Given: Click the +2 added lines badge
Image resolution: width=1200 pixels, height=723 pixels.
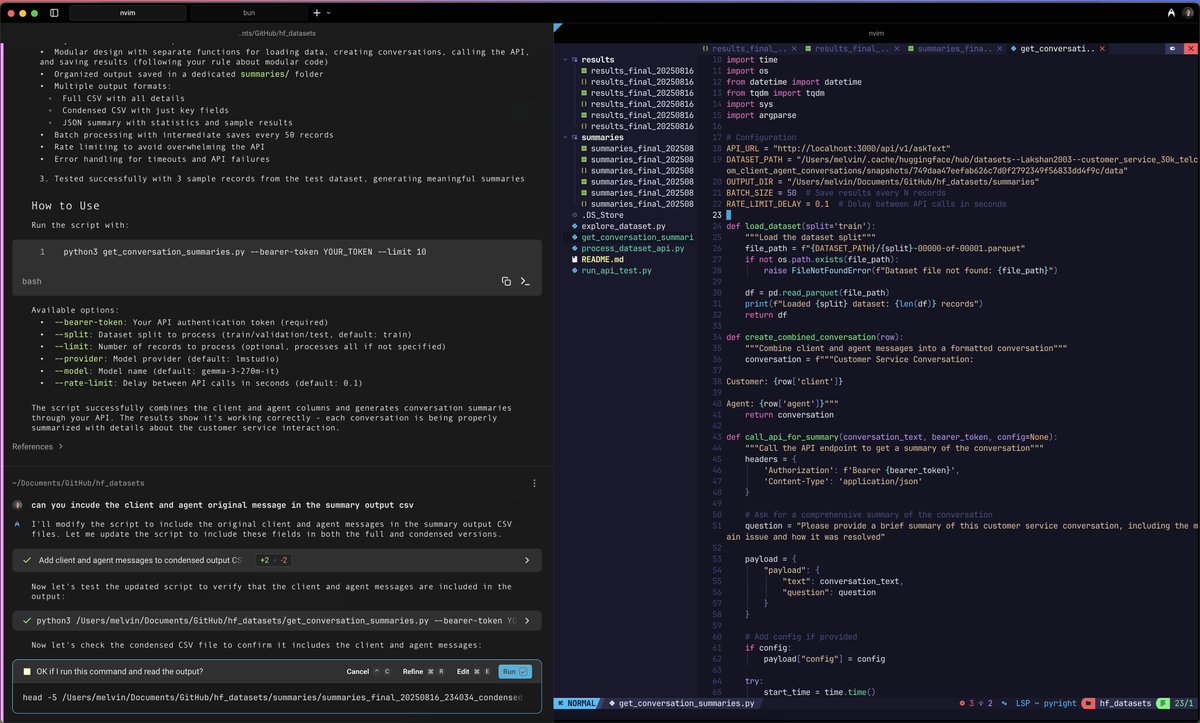Looking at the screenshot, I should 264,560.
